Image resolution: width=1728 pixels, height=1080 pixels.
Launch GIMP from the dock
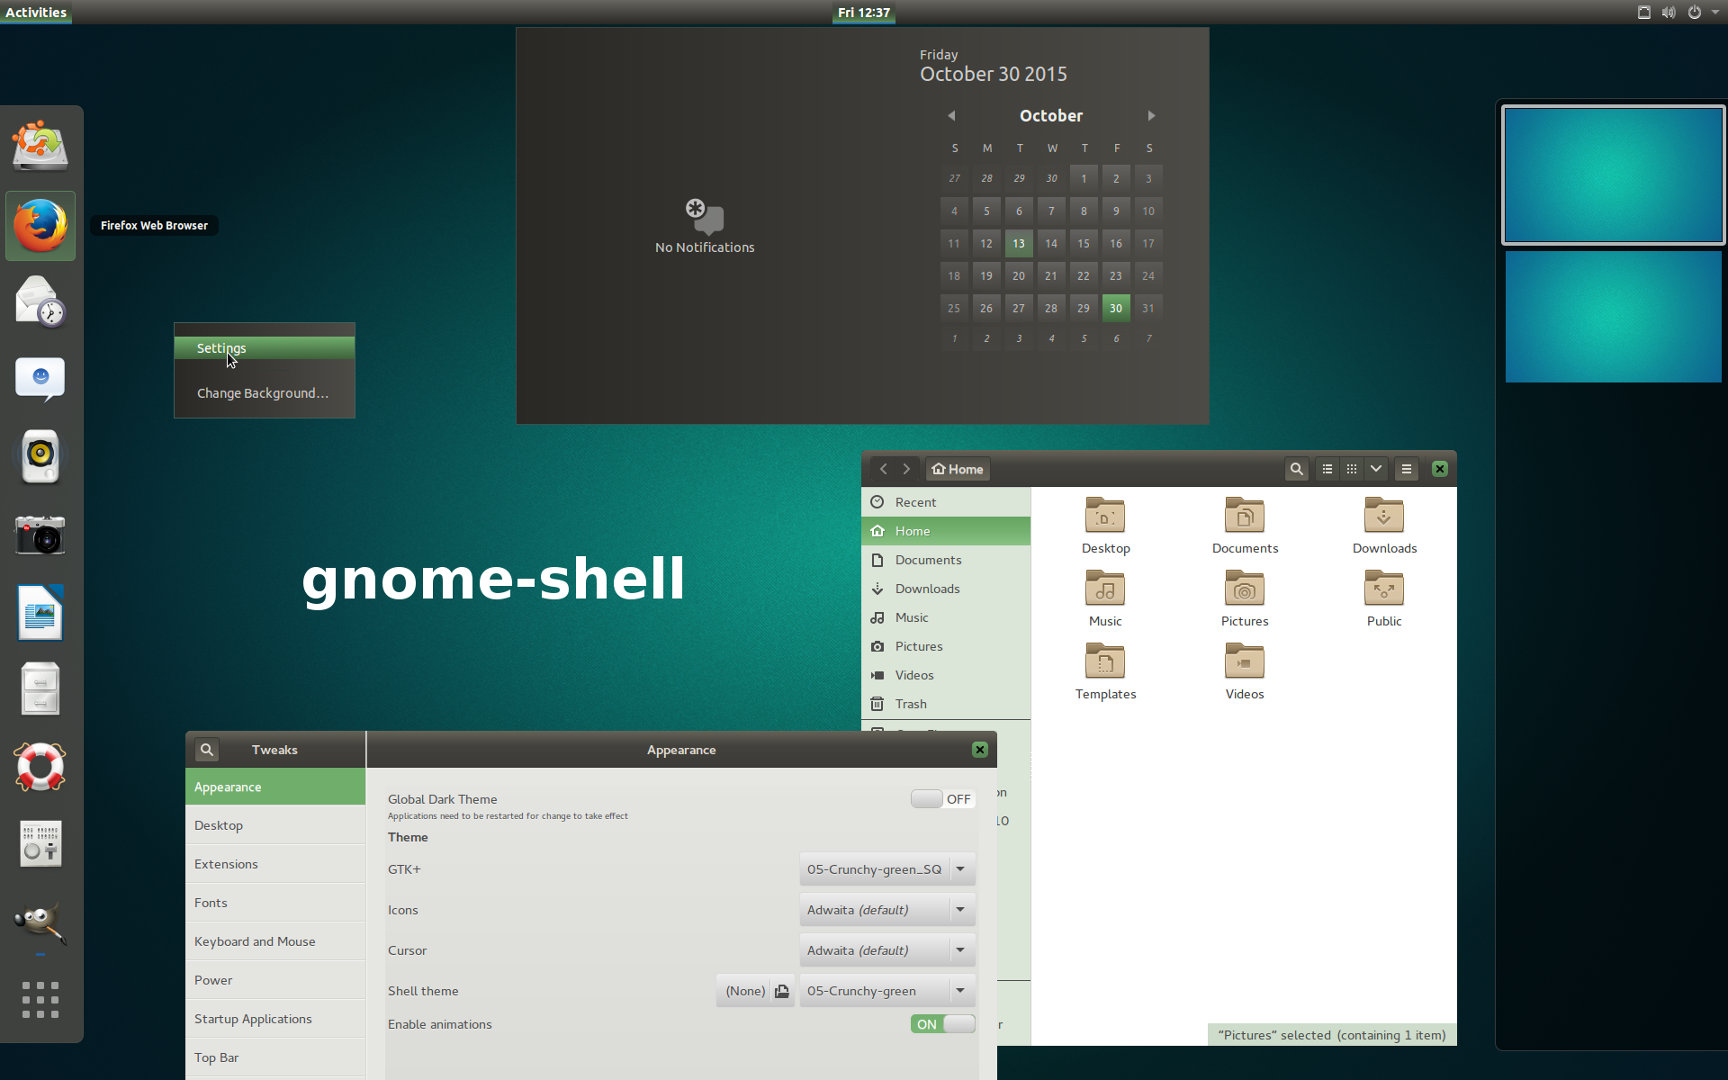tap(40, 922)
